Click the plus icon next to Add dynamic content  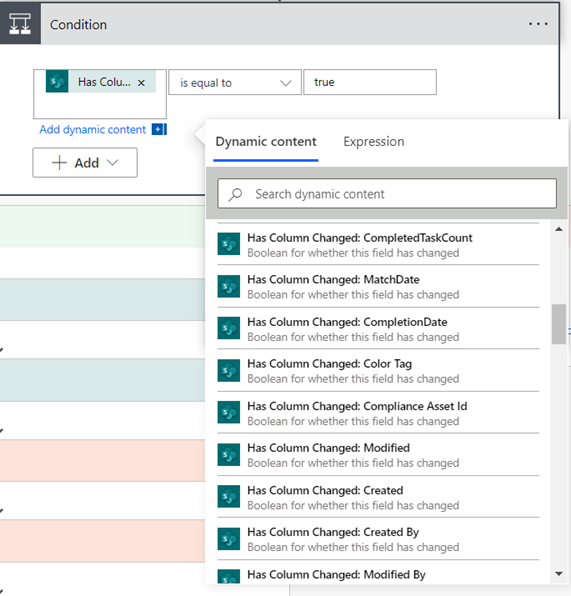point(159,130)
